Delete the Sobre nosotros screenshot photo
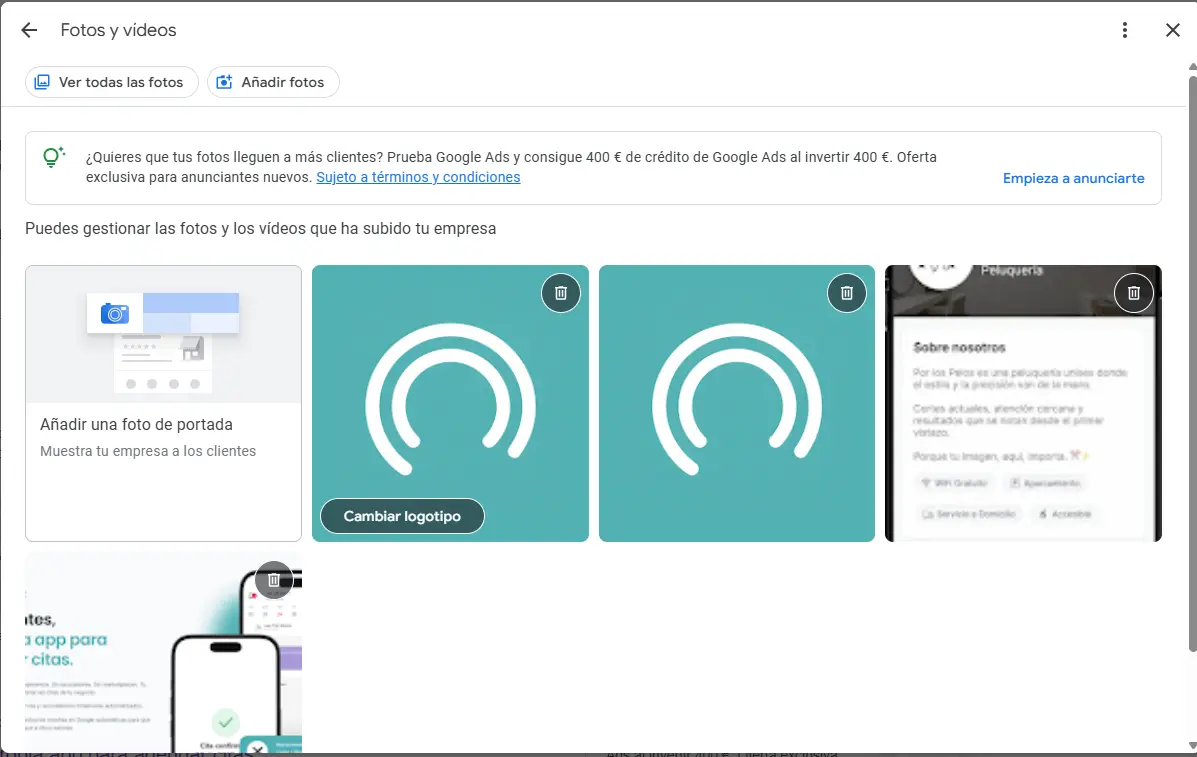 pos(1133,293)
